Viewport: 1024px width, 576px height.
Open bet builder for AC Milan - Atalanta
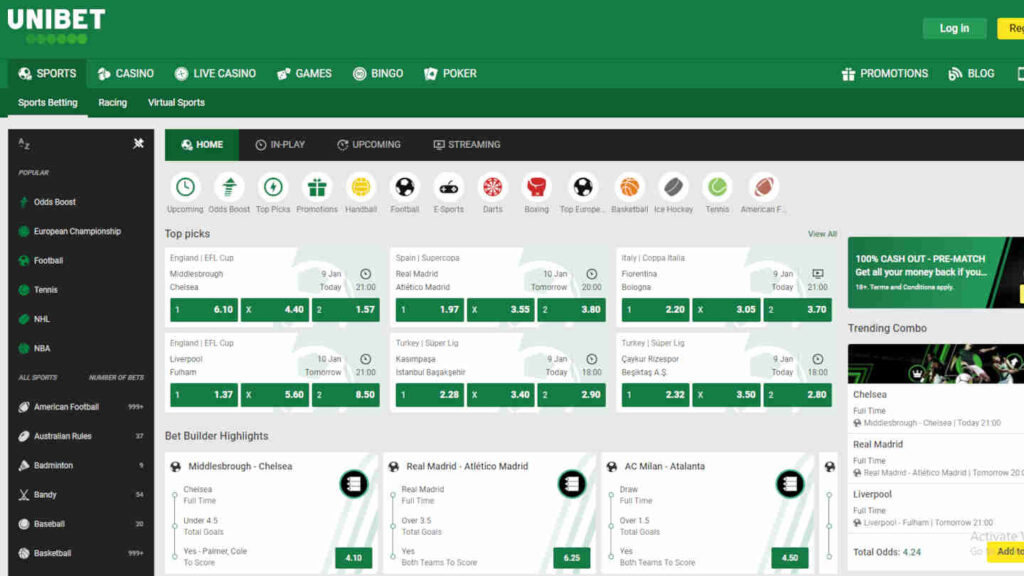click(790, 484)
